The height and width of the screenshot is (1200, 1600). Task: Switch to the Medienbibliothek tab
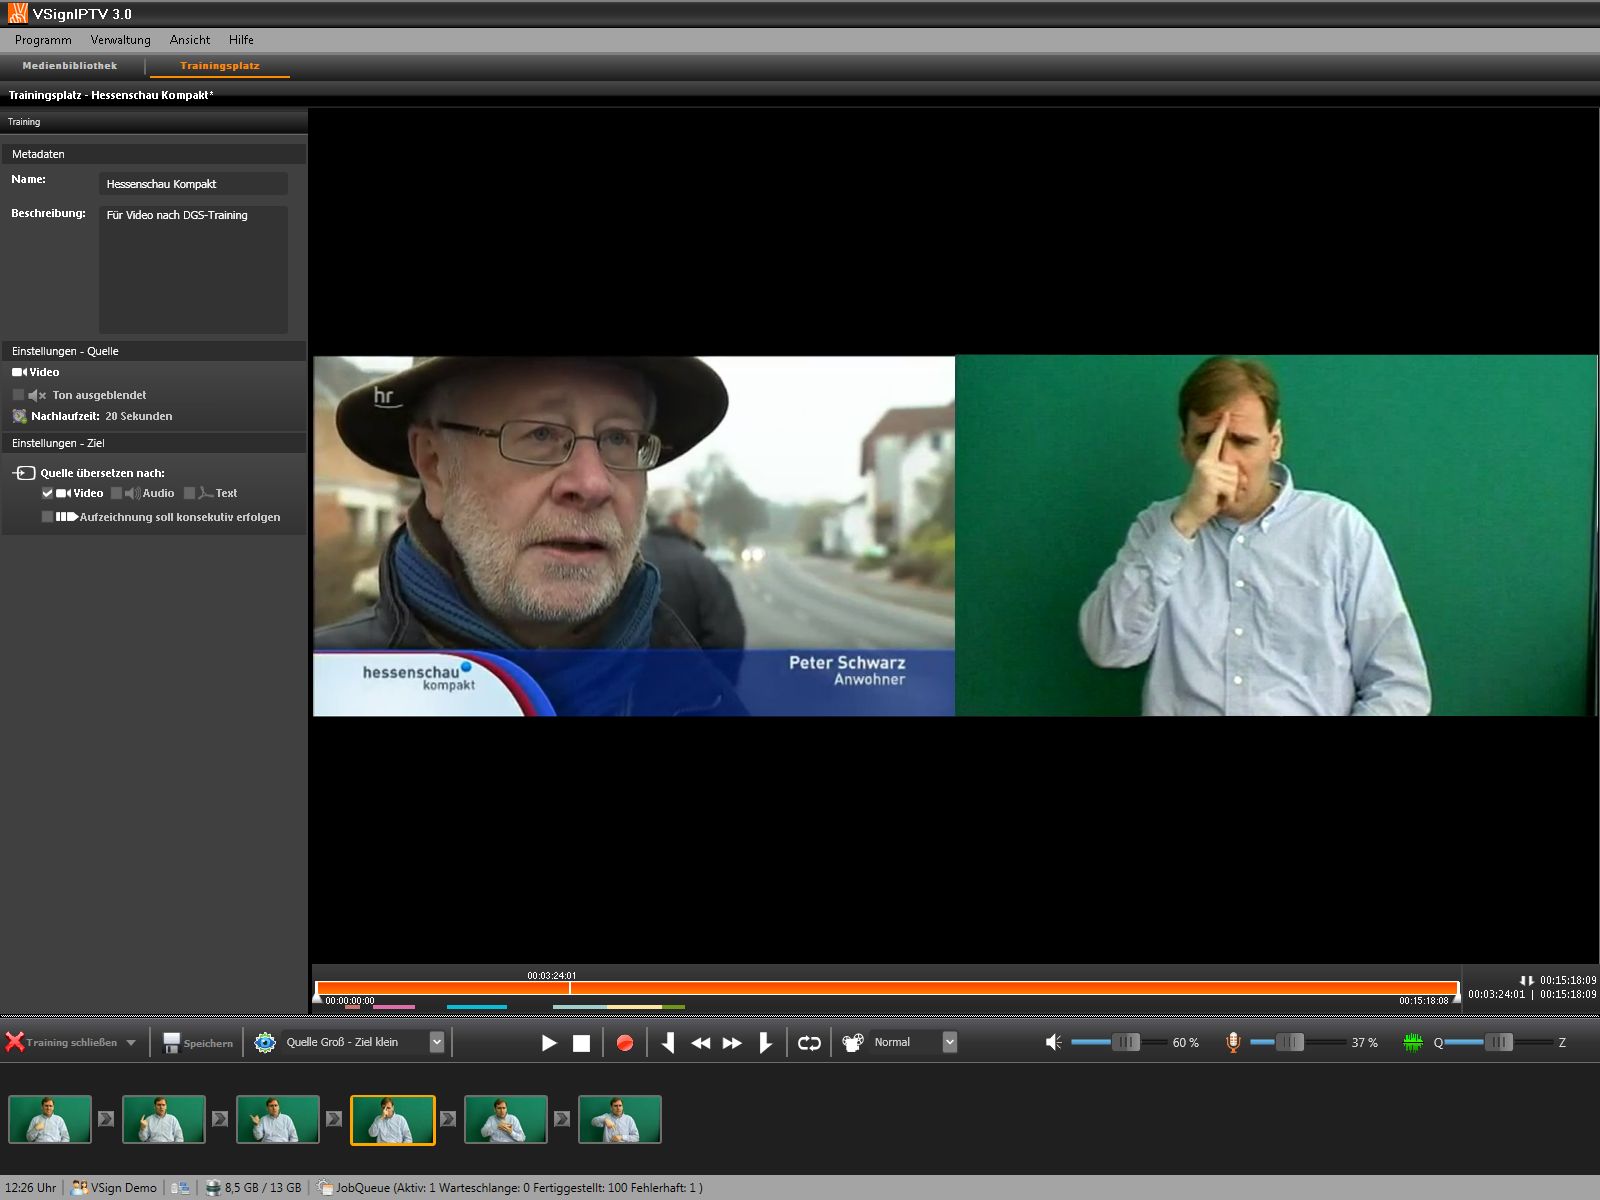(70, 66)
